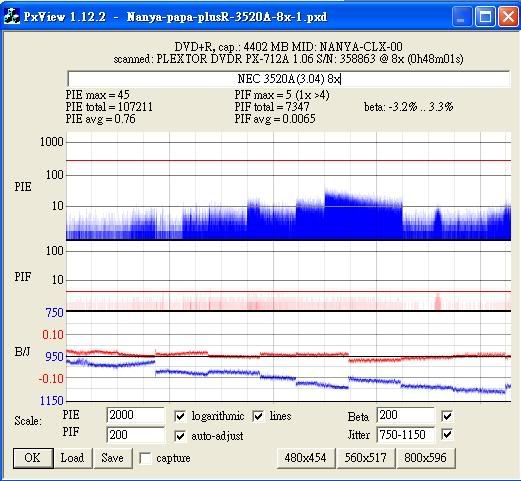
Task: Click the 'PIF max = 5 (1x >4)' text
Action: [x=282, y=95]
